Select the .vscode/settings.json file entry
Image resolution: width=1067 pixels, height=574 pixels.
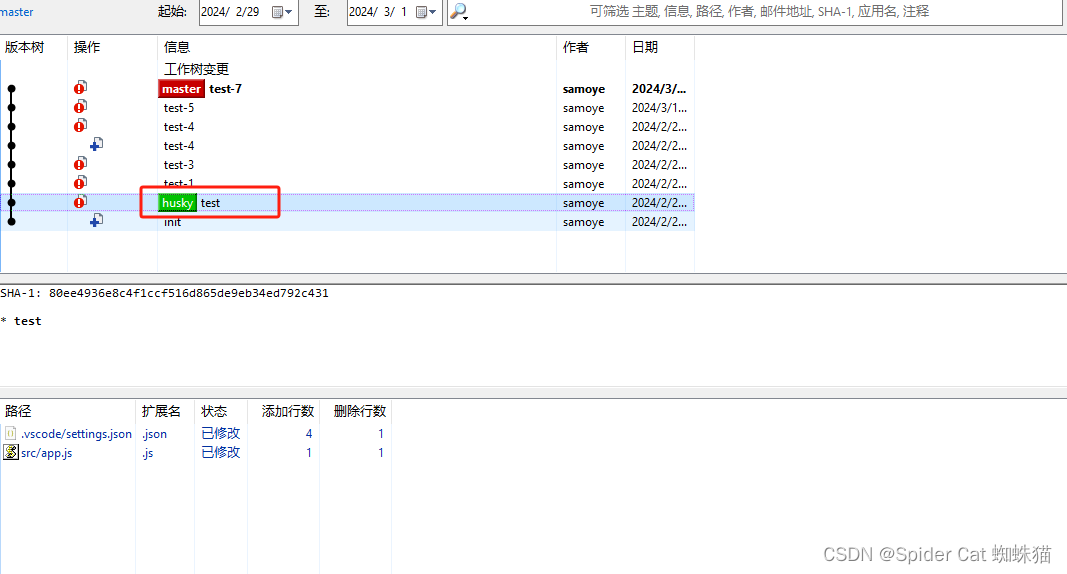pyautogui.click(x=76, y=434)
